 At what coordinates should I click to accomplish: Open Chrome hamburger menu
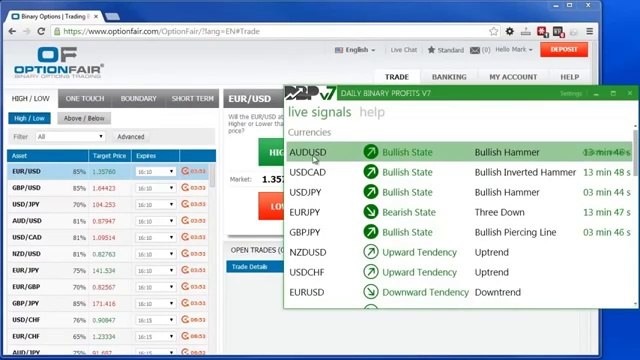pyautogui.click(x=590, y=31)
